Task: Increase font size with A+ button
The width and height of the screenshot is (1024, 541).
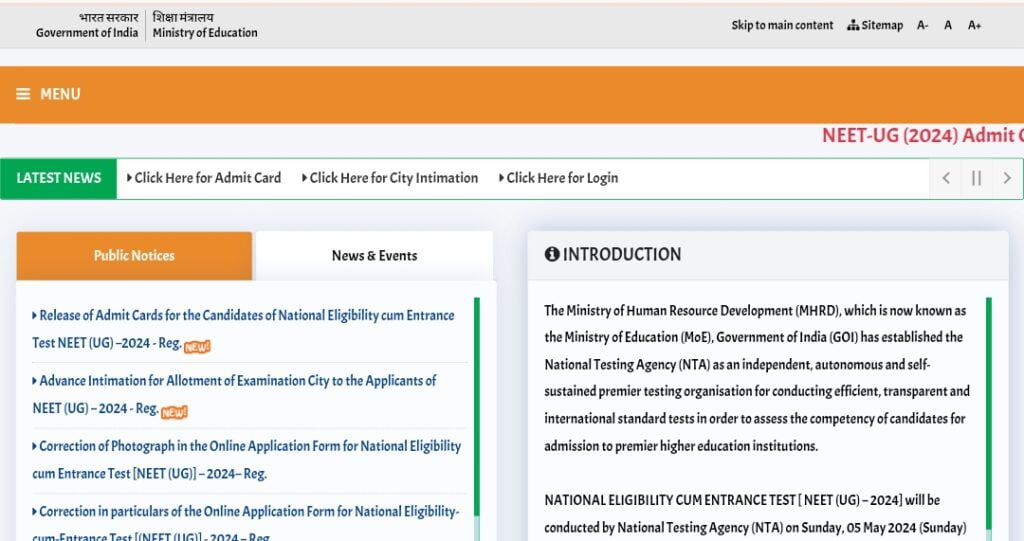Action: tap(974, 25)
